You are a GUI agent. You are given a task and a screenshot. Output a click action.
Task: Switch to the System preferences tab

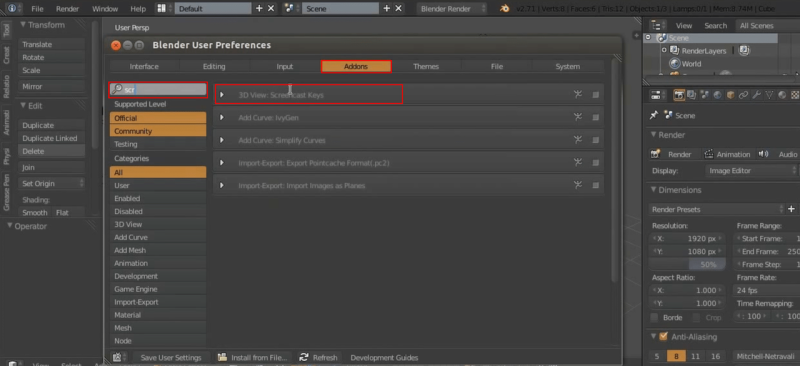click(x=568, y=66)
